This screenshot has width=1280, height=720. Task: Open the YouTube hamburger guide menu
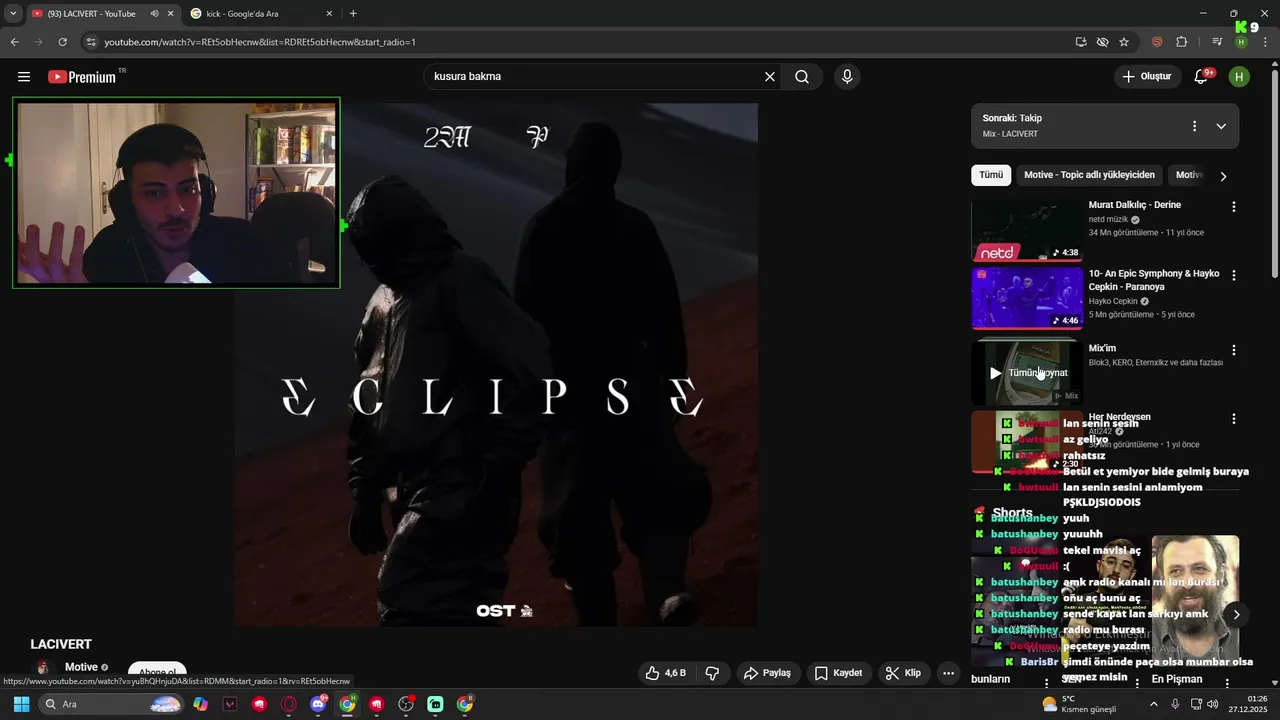coord(24,77)
